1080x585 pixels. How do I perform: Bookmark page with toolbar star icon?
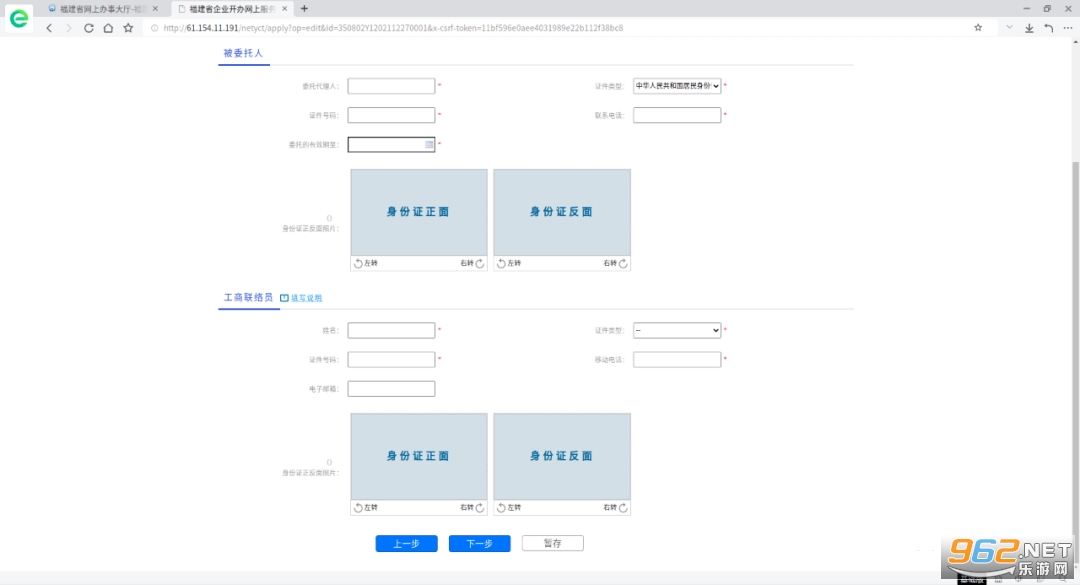(x=128, y=28)
